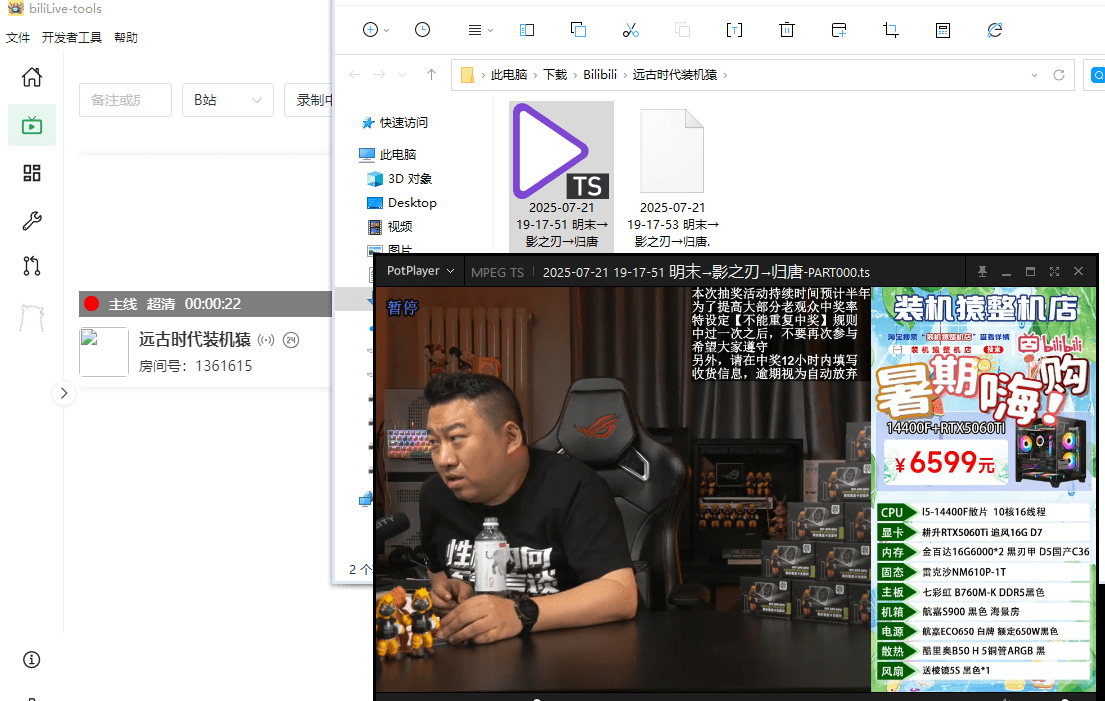The image size is (1105, 701).
Task: Navigate to Bilibili via the breadcrumb path
Action: pos(600,74)
